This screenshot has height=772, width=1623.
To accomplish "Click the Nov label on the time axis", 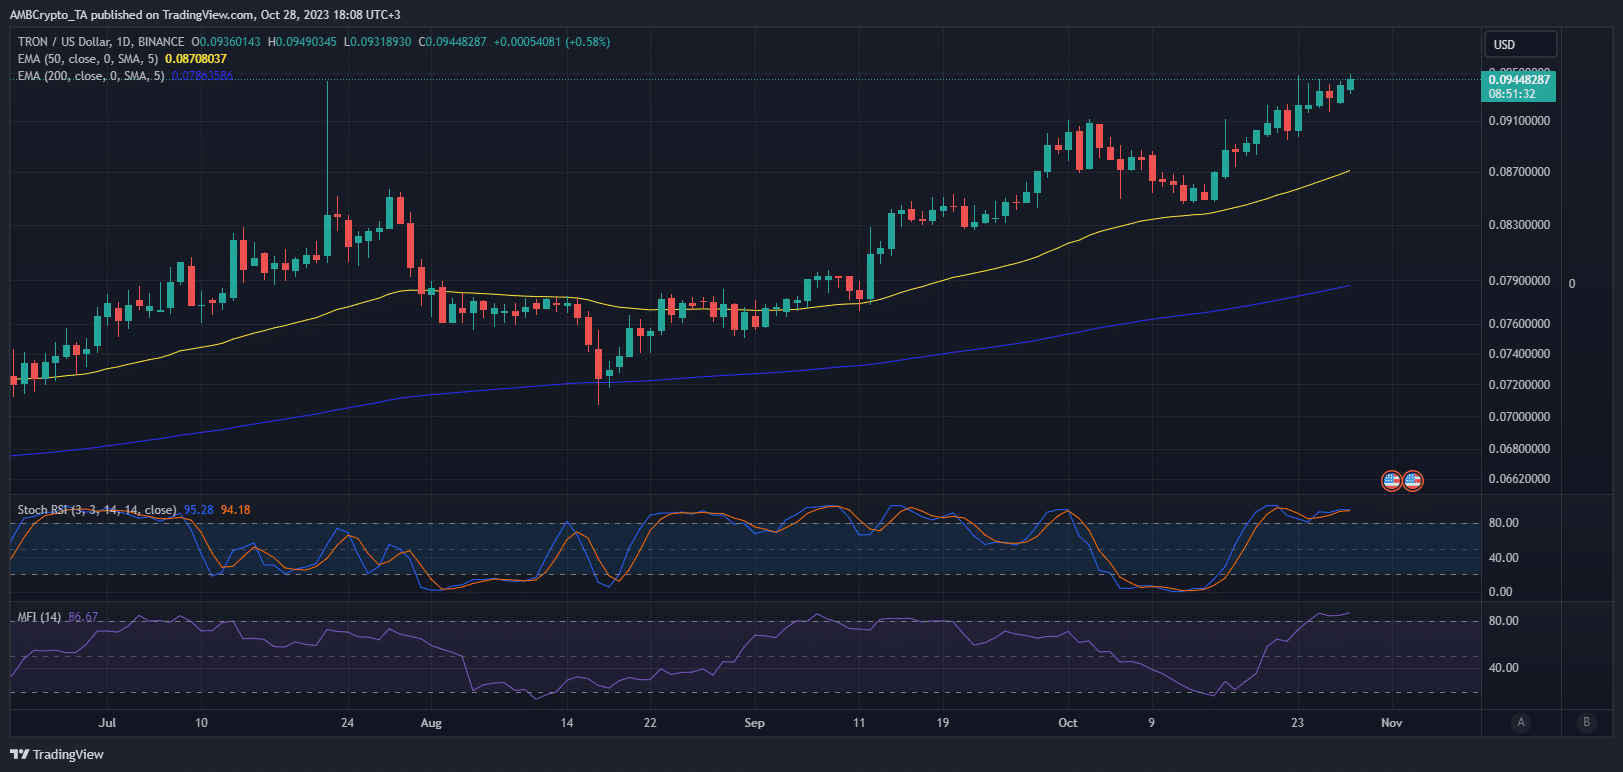I will (1392, 723).
